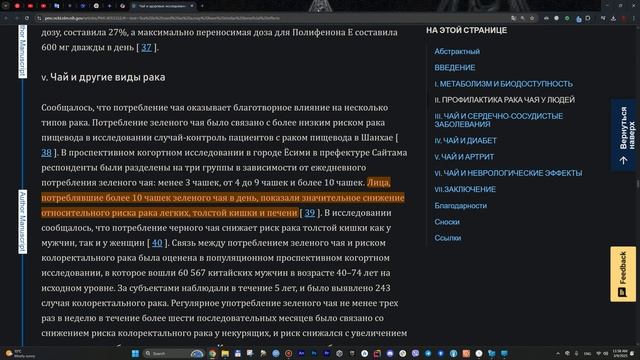The width and height of the screenshot is (640, 360).
Task: Jump to IV. ЧАЙ И ДИАБЕТ
Action: coord(465,140)
